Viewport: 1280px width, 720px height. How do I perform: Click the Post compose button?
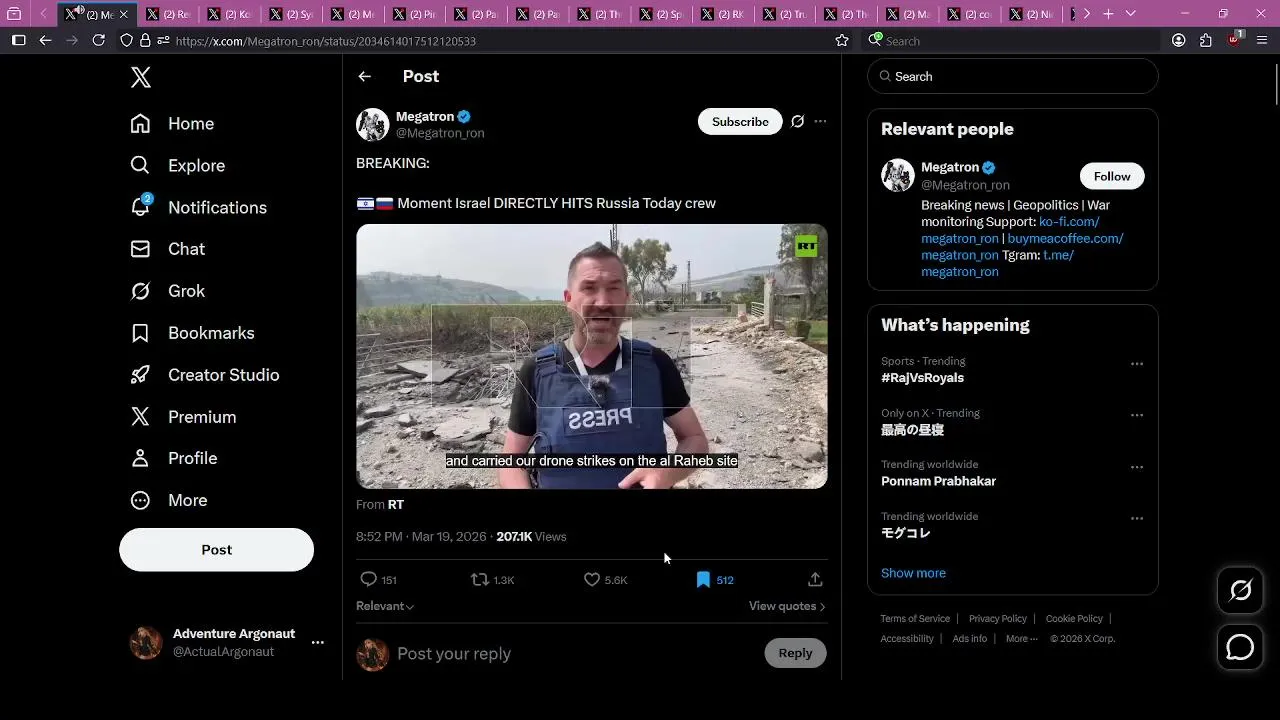216,550
